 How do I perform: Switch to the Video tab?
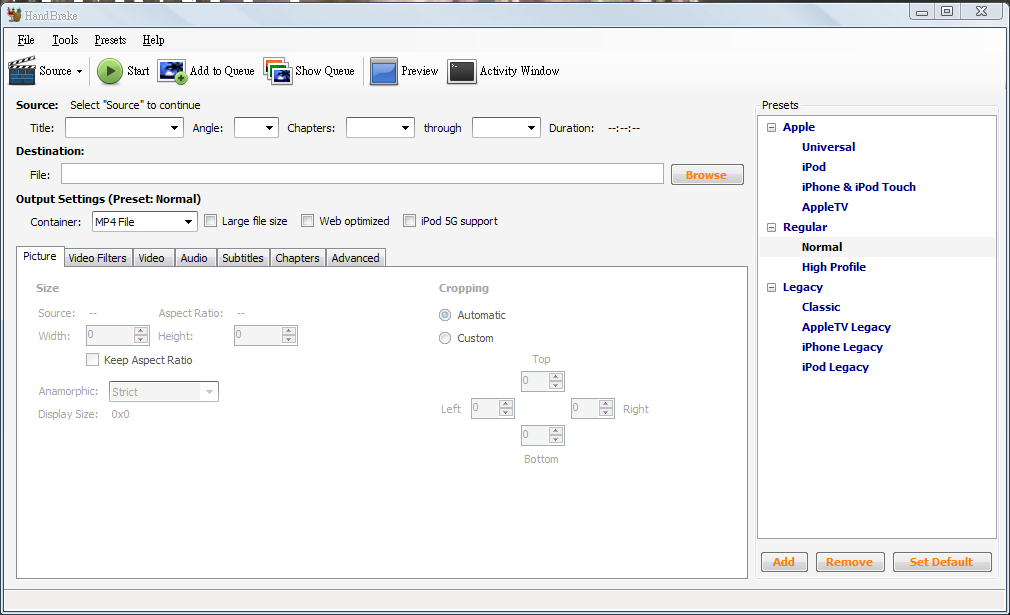(151, 258)
